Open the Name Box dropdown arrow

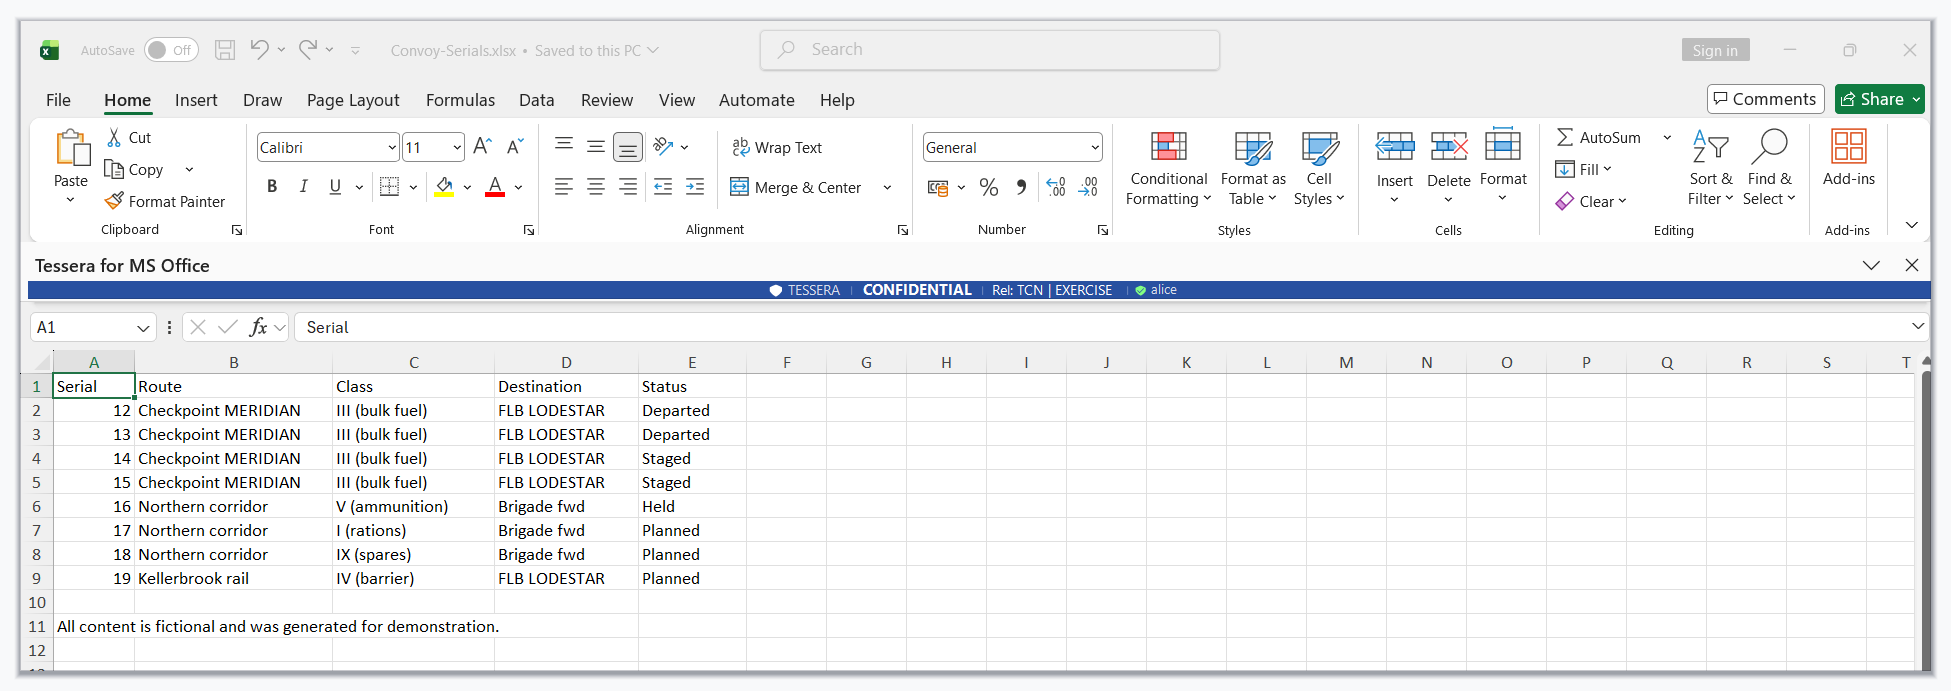pyautogui.click(x=143, y=327)
